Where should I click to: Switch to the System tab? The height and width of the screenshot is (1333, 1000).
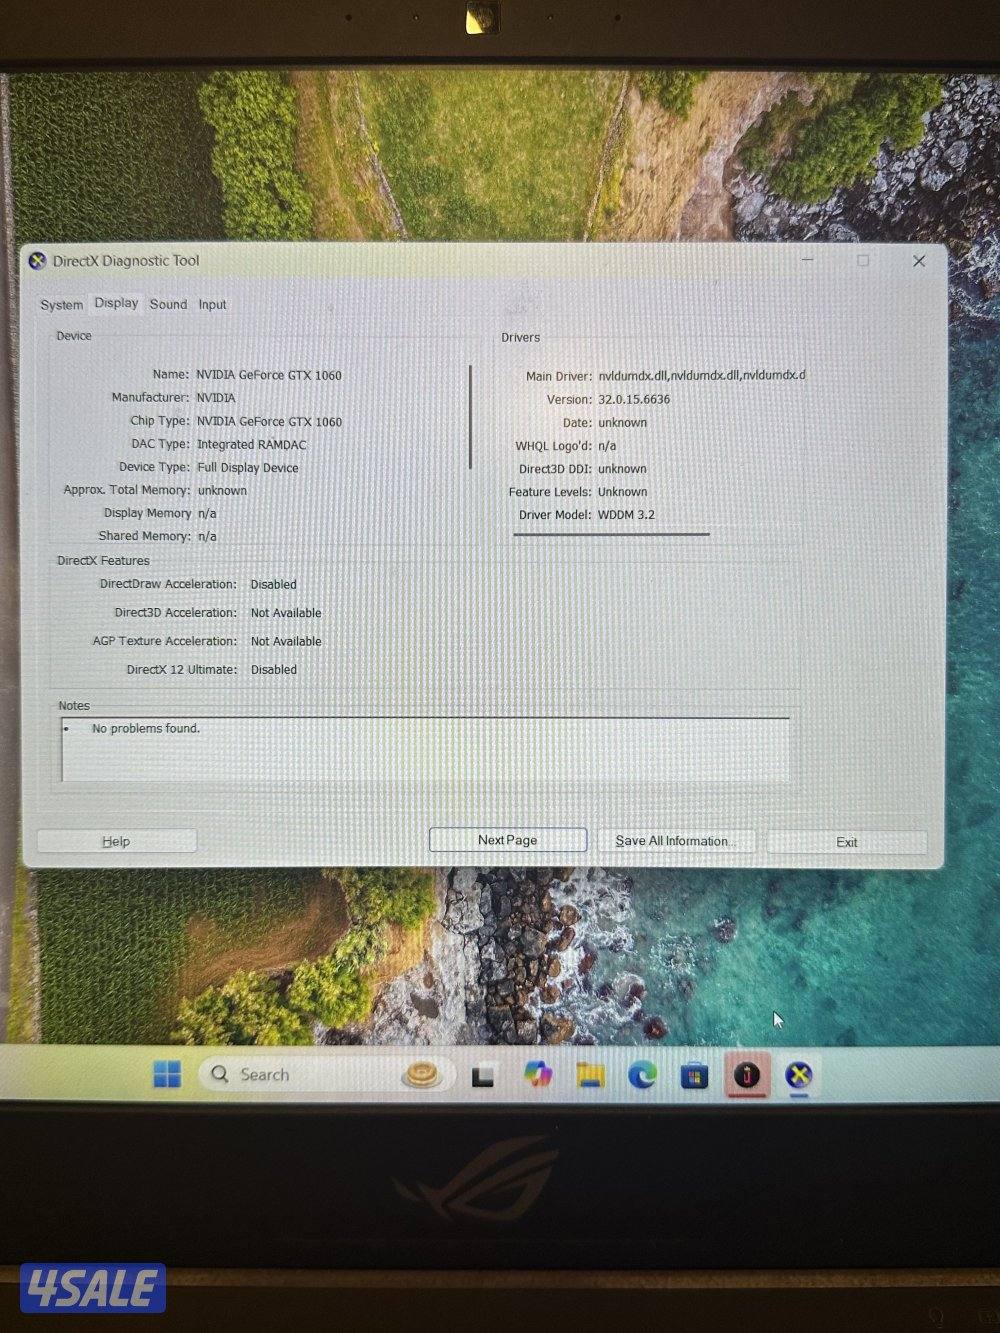coord(61,305)
